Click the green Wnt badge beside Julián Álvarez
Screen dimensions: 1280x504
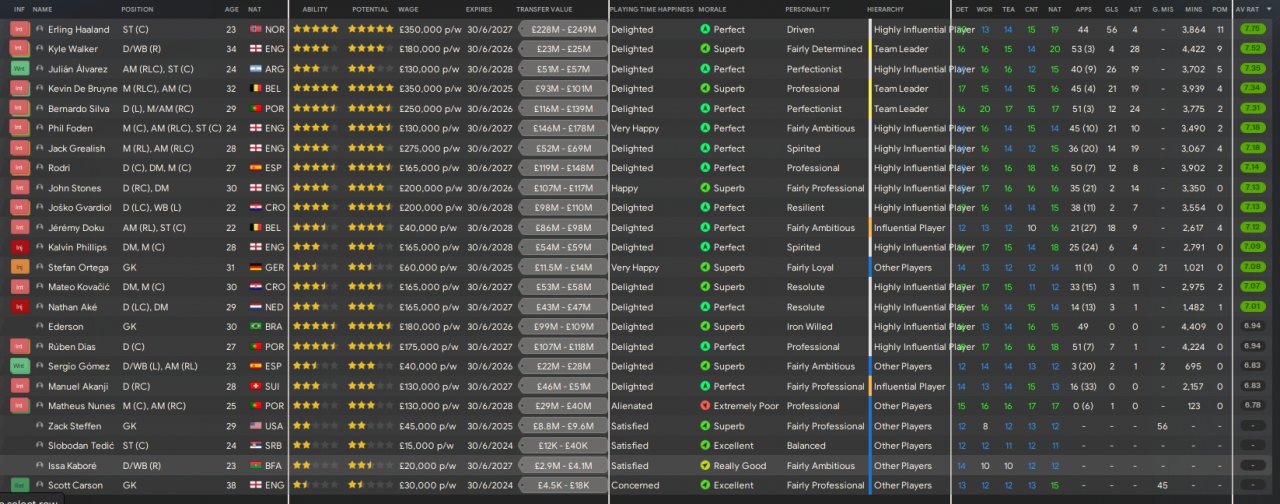click(x=20, y=69)
